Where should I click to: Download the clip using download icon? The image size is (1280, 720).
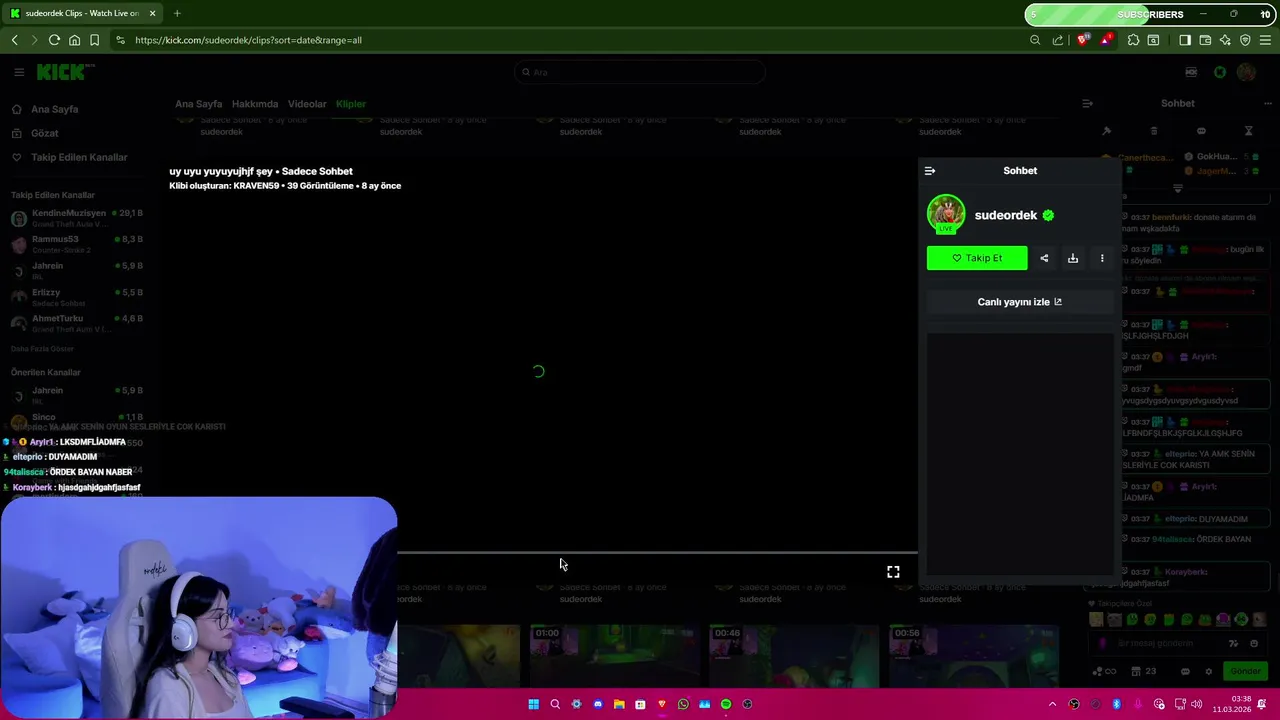coord(1073,258)
